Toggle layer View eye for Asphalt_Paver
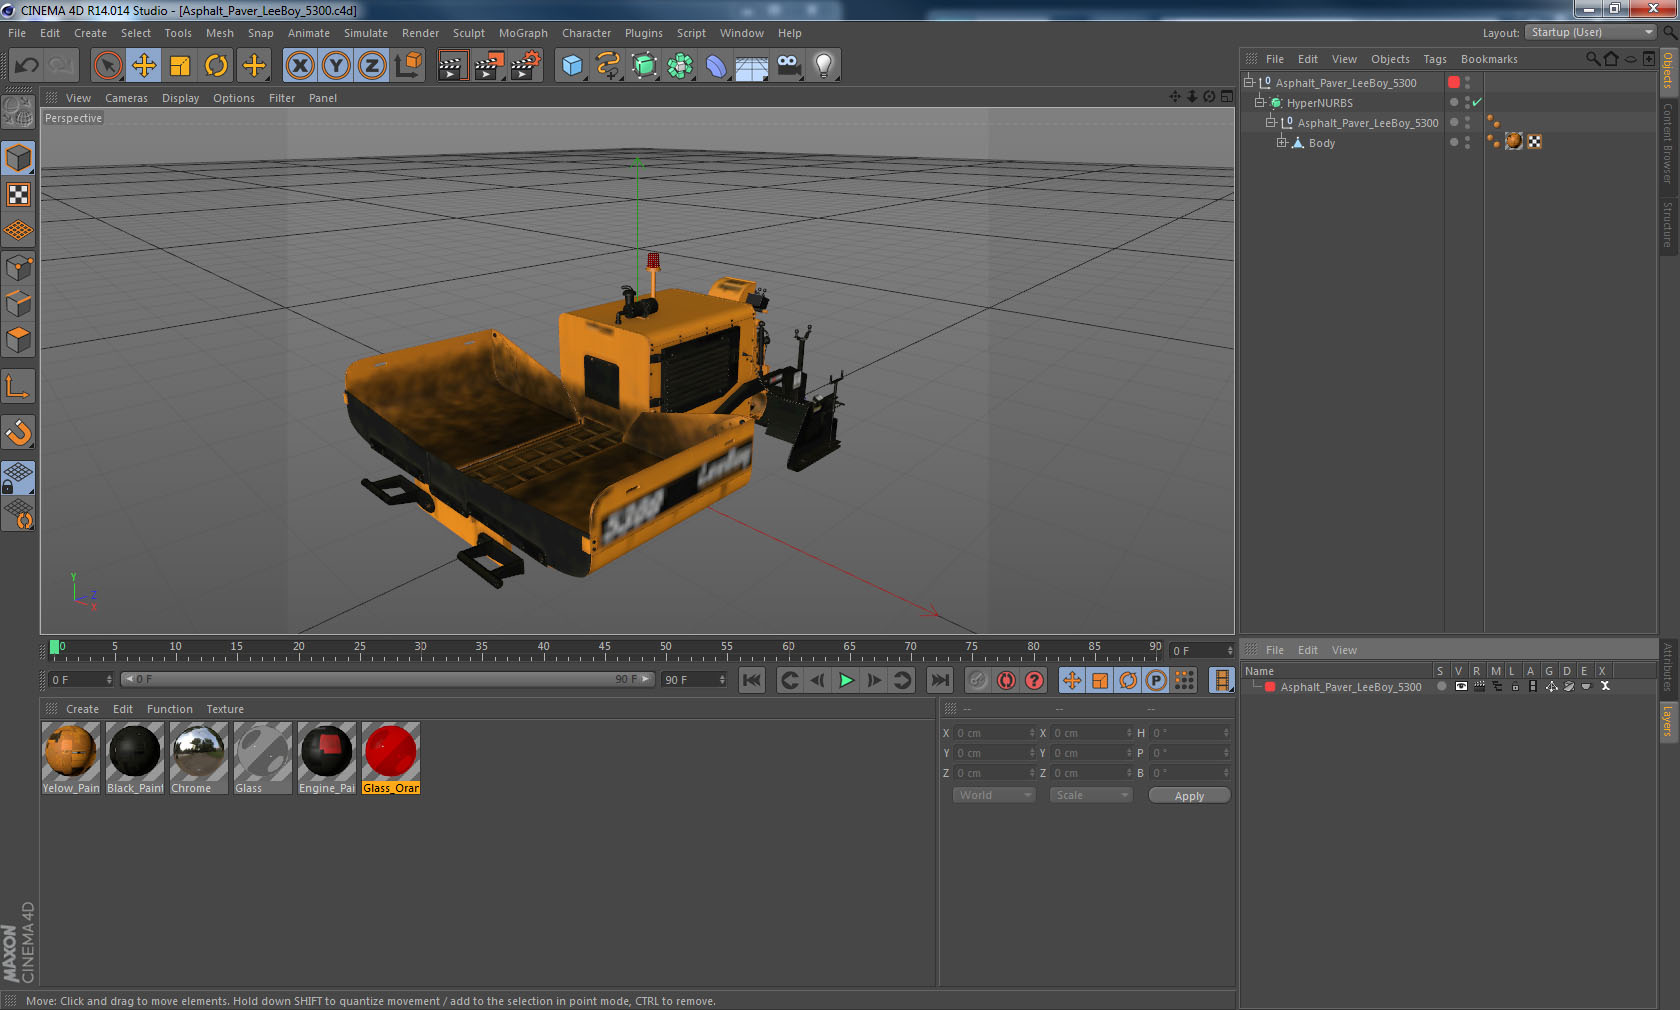1680x1010 pixels. (x=1461, y=686)
